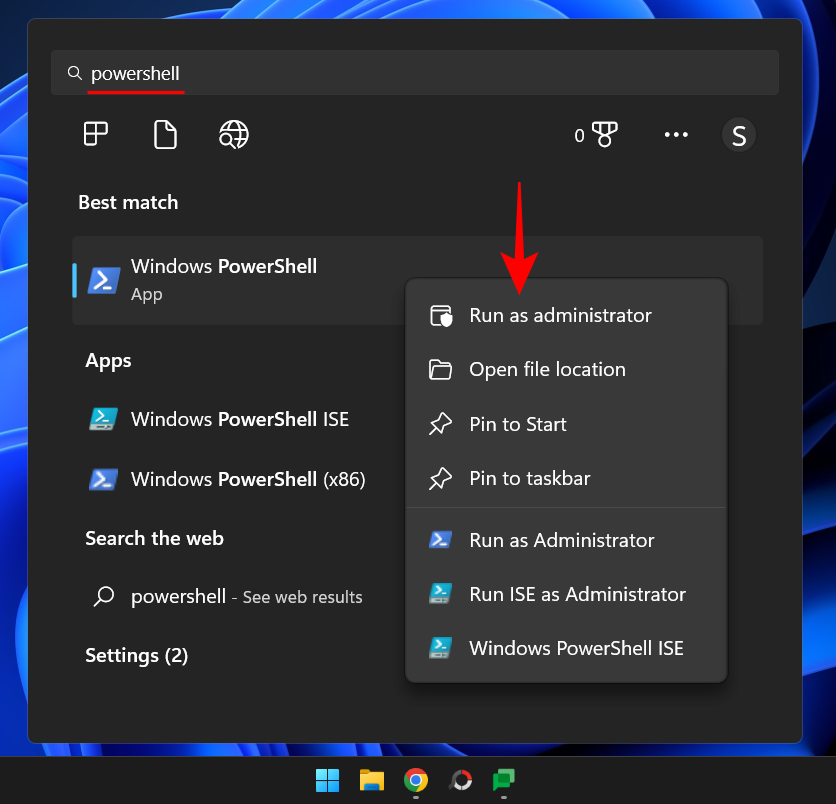
Task: Select the Documents search filter icon
Action: coord(165,134)
